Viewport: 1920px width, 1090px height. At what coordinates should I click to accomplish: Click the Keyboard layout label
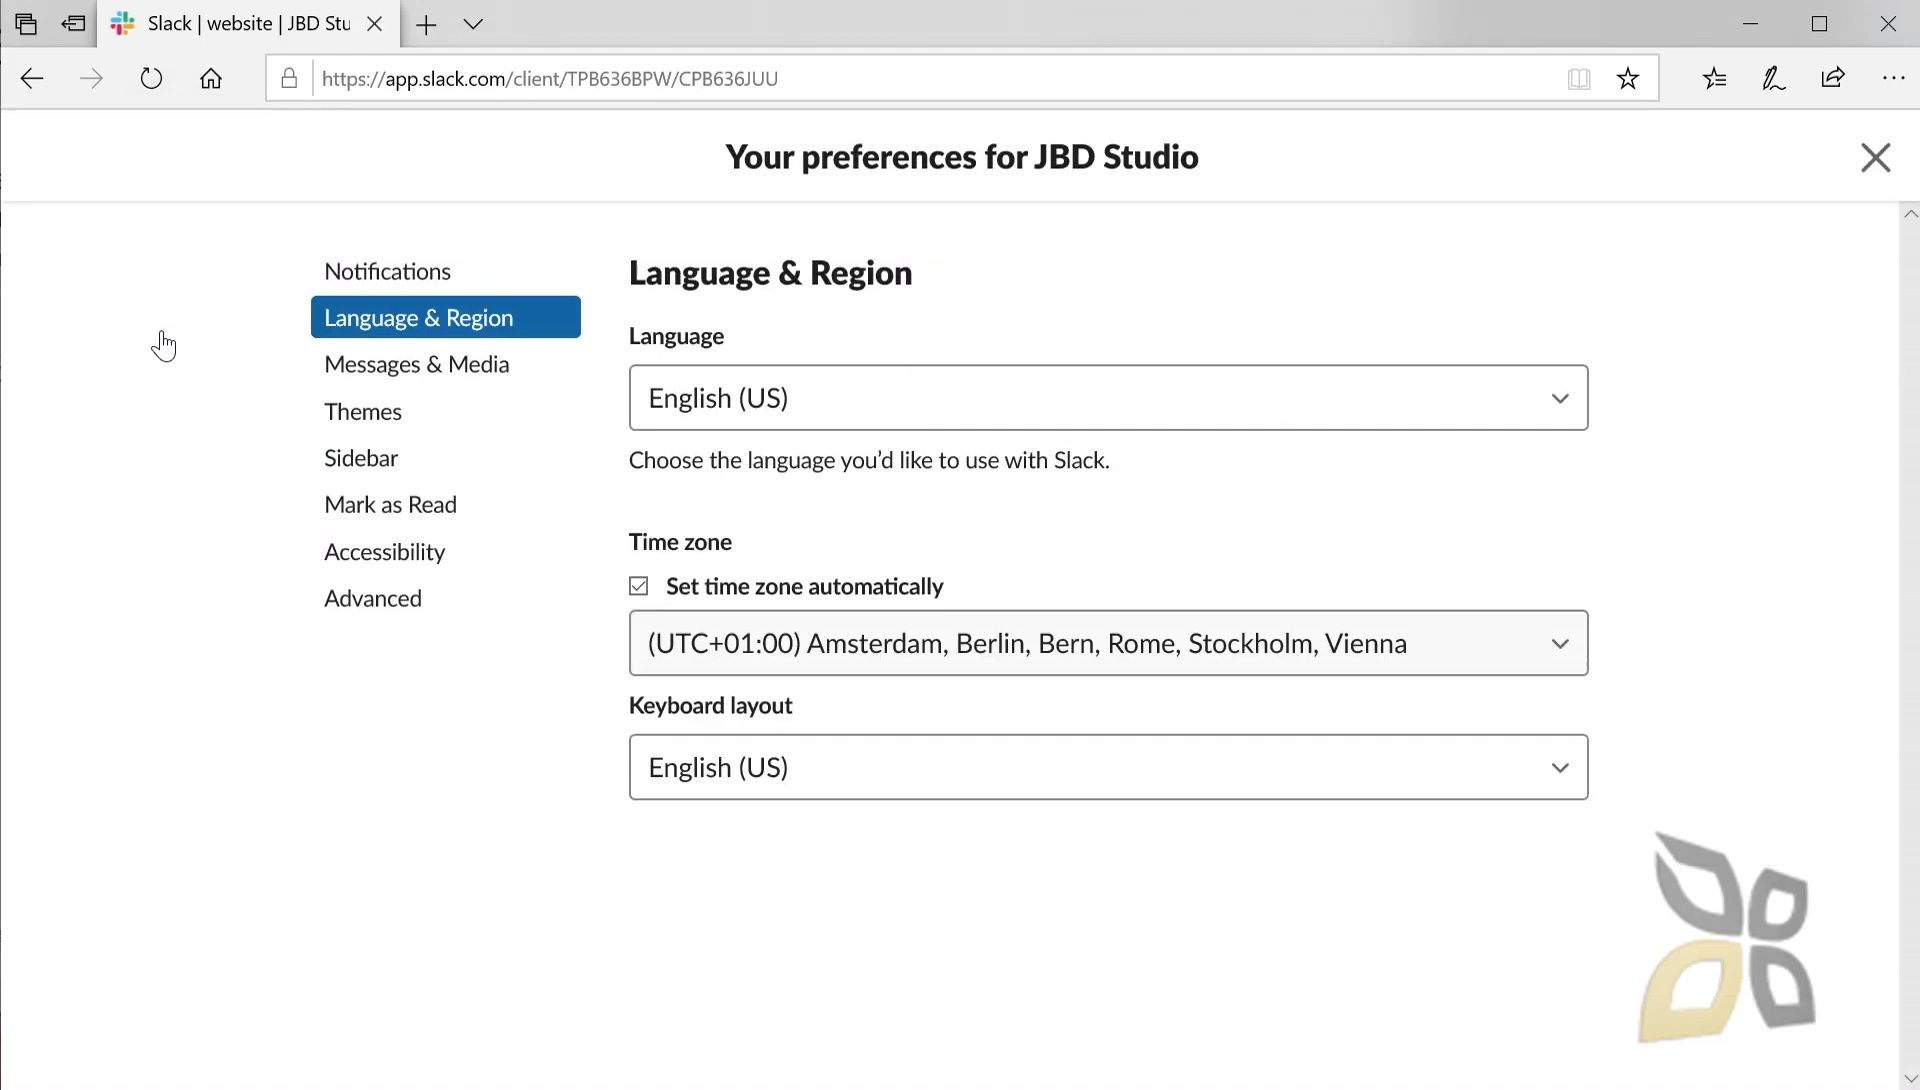[x=710, y=705]
